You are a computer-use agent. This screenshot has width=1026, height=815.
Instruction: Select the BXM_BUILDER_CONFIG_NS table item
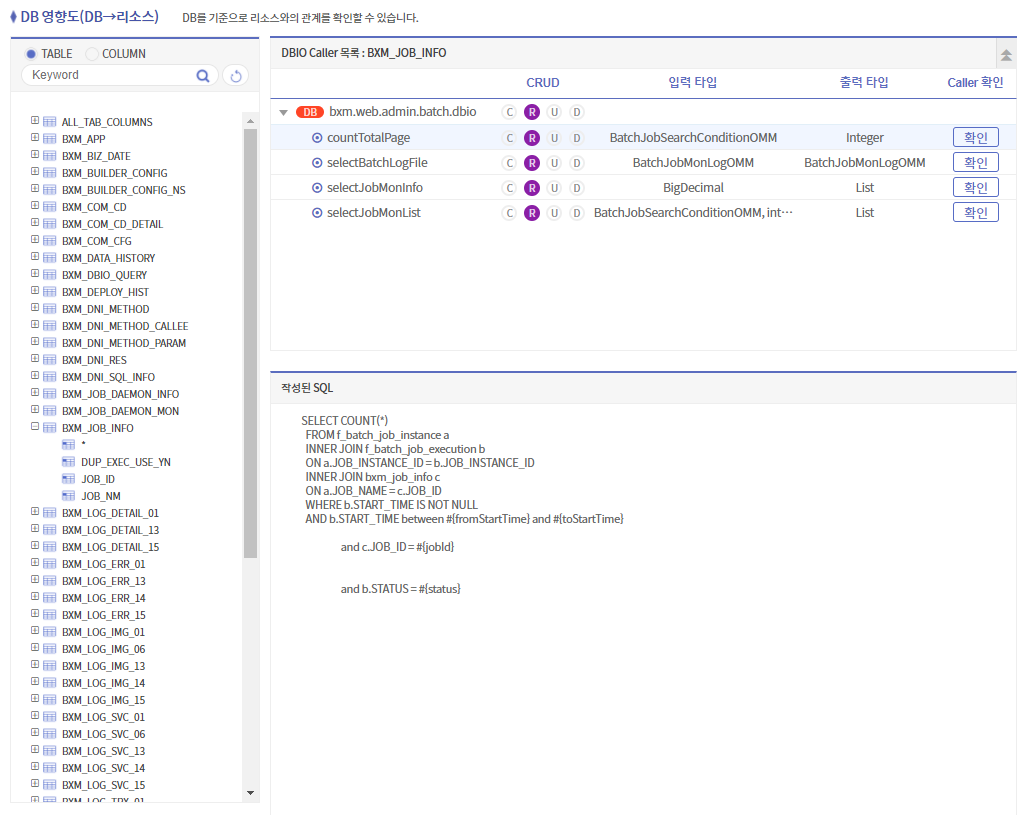click(124, 190)
